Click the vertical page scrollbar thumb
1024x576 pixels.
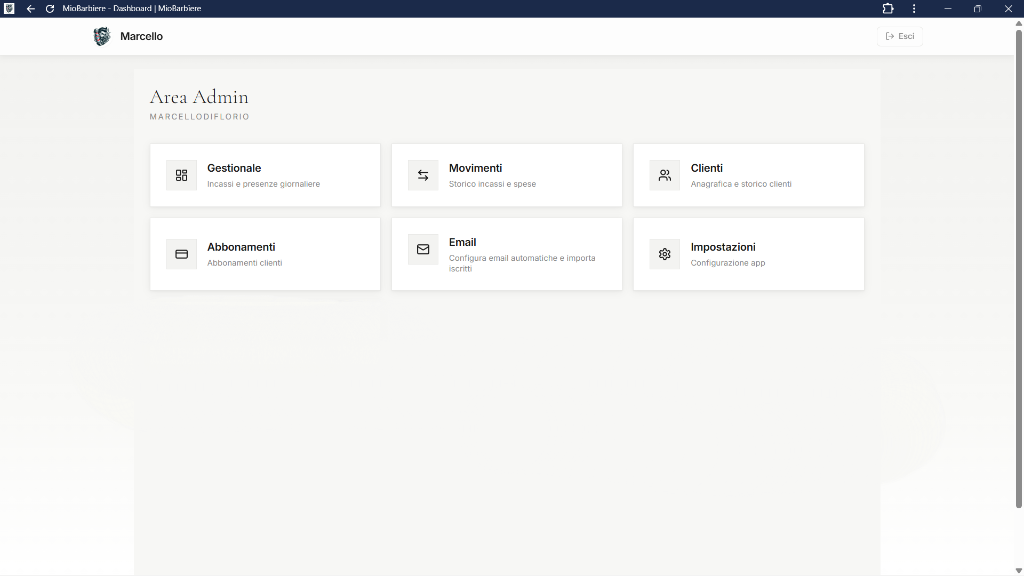click(x=1019, y=268)
